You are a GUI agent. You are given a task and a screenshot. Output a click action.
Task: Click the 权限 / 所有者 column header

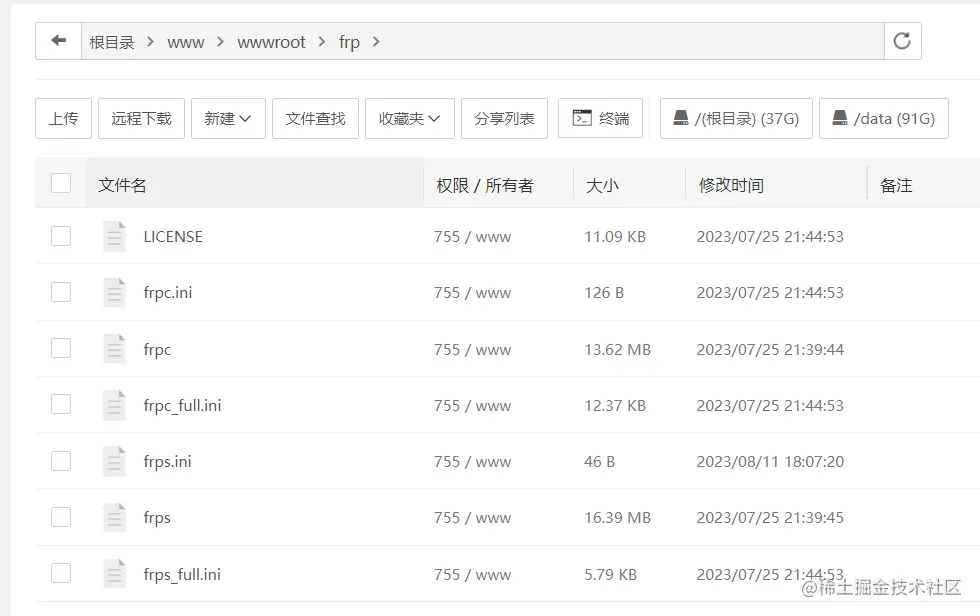[485, 185]
